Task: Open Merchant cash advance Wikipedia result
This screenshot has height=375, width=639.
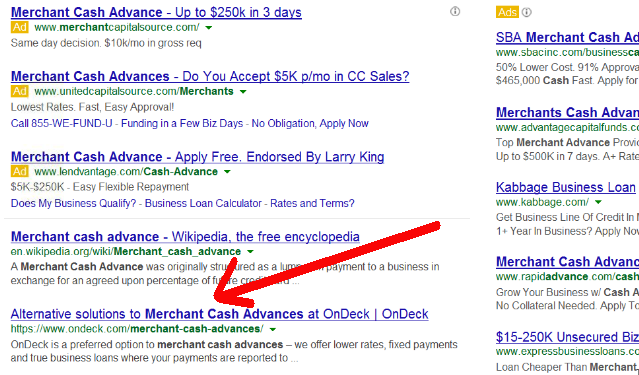Action: (x=185, y=237)
